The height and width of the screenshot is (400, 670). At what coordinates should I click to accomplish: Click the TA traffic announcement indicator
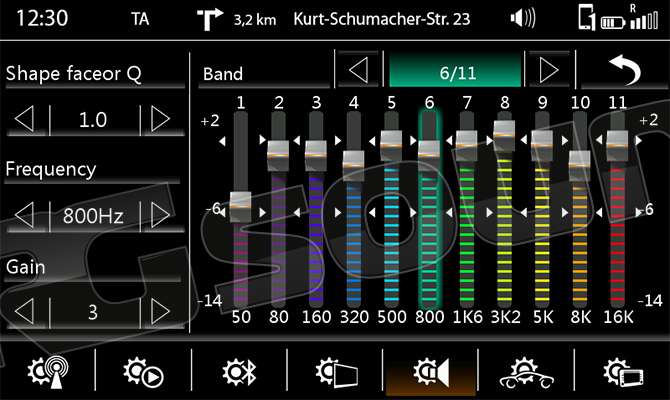pyautogui.click(x=140, y=19)
